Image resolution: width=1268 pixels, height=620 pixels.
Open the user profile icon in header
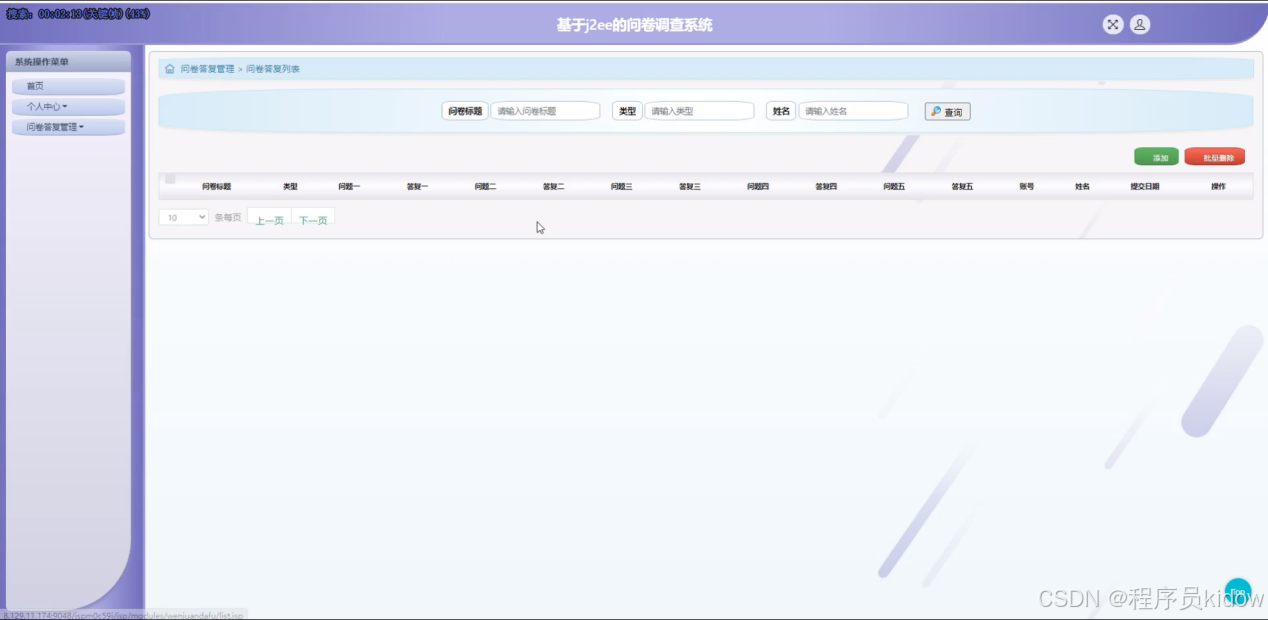click(x=1140, y=25)
